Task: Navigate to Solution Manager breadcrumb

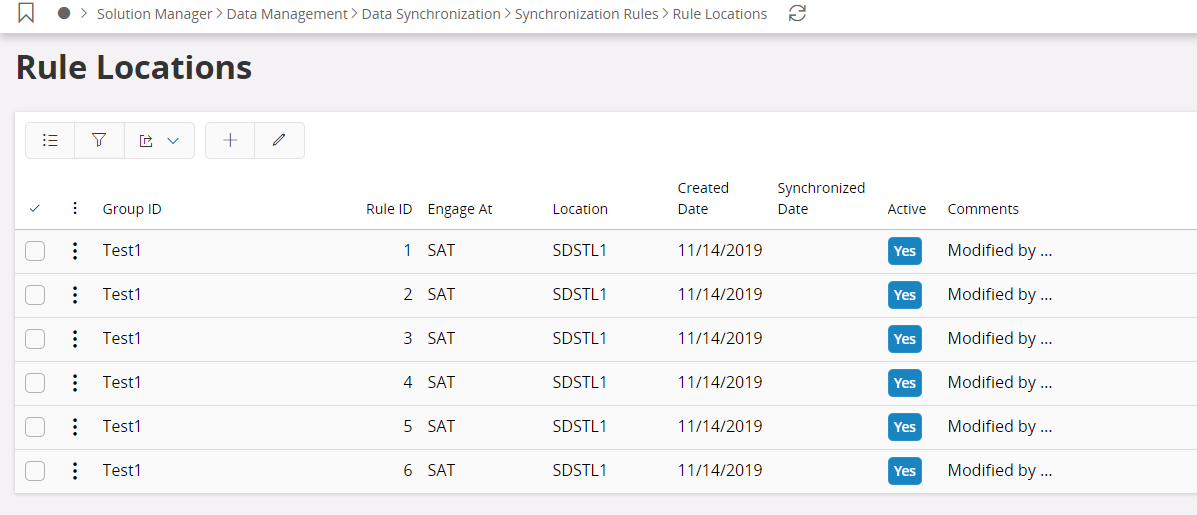Action: click(154, 14)
